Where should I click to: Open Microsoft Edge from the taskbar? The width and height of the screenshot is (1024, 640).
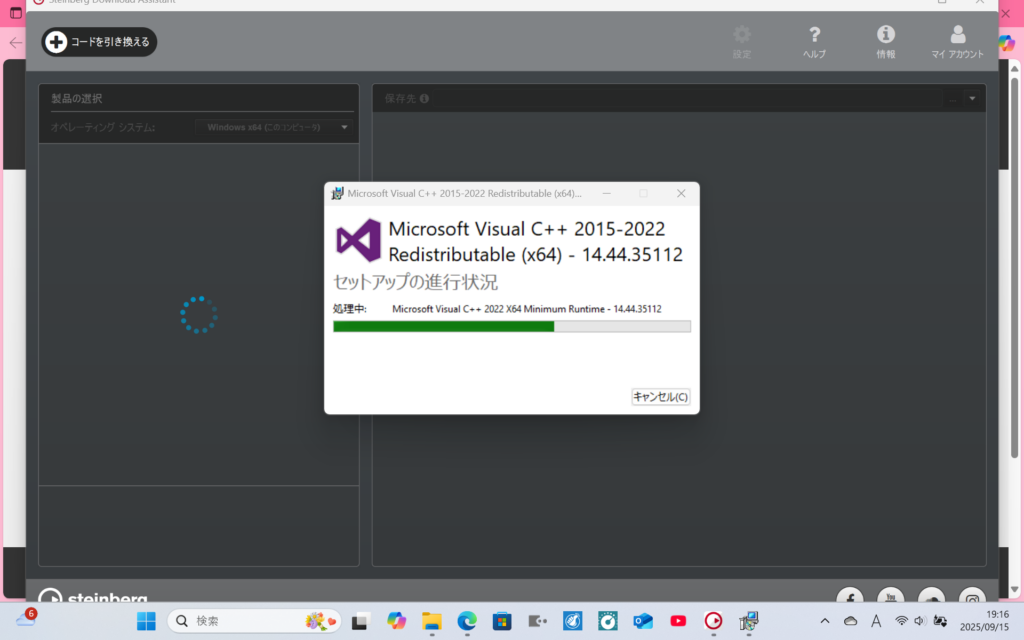pos(467,621)
